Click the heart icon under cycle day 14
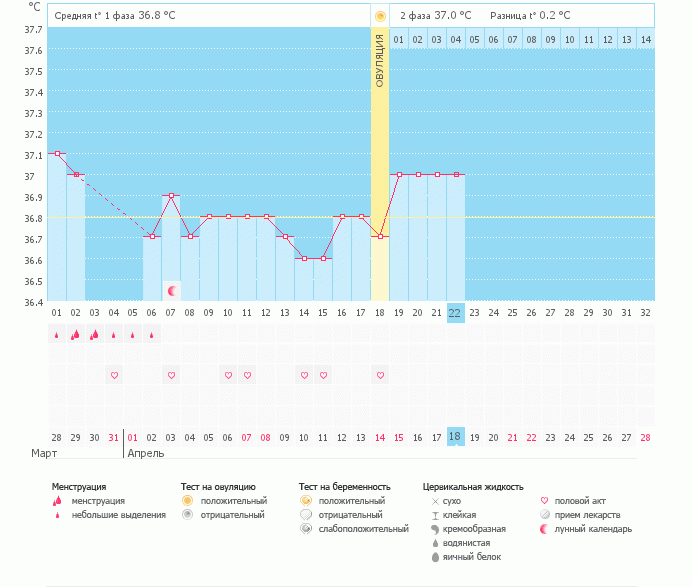The width and height of the screenshot is (693, 587). (x=304, y=375)
